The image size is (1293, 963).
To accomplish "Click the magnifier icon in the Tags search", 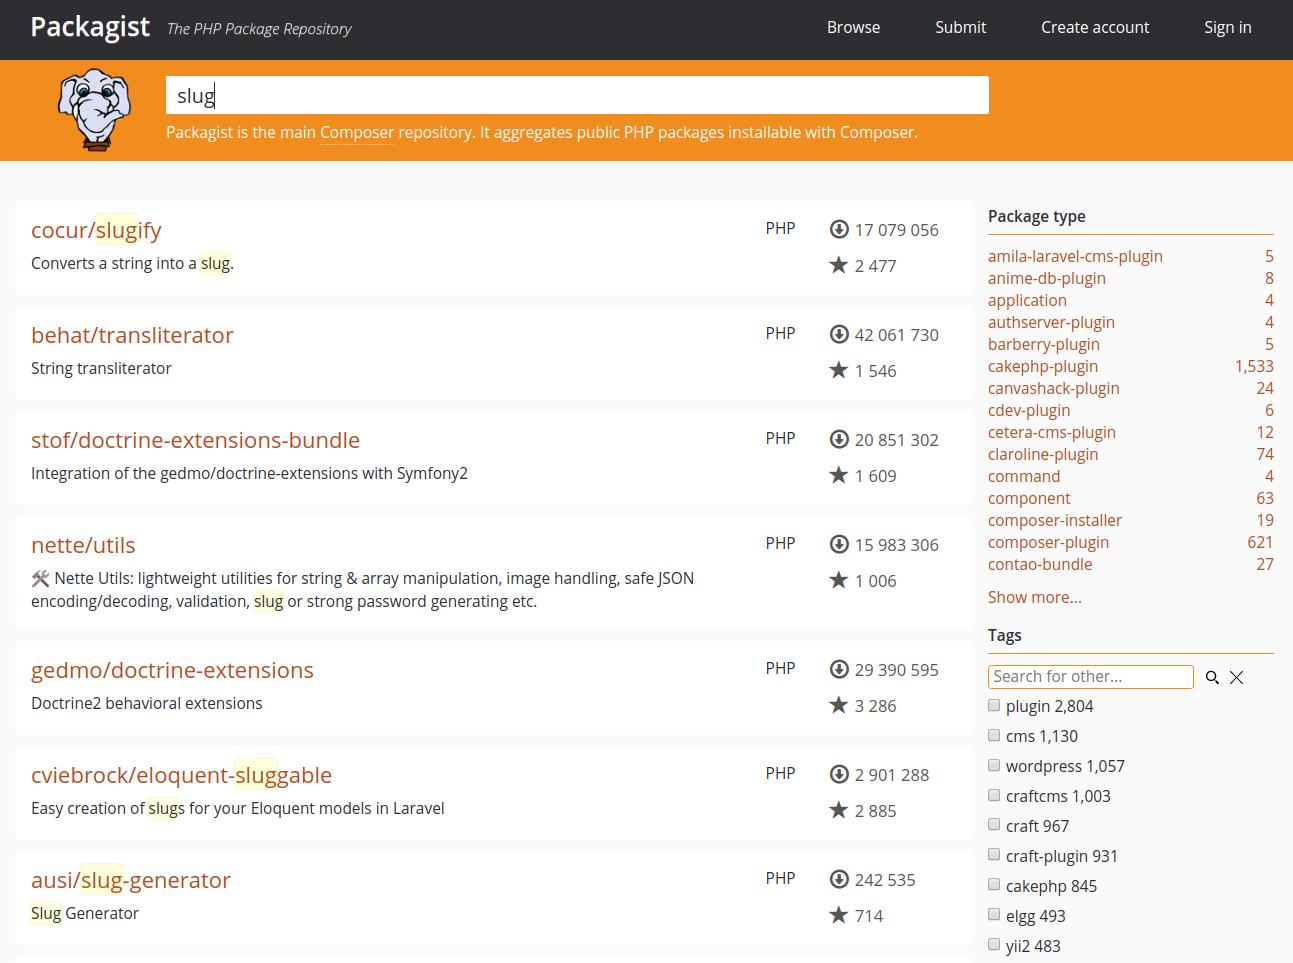I will coord(1213,677).
